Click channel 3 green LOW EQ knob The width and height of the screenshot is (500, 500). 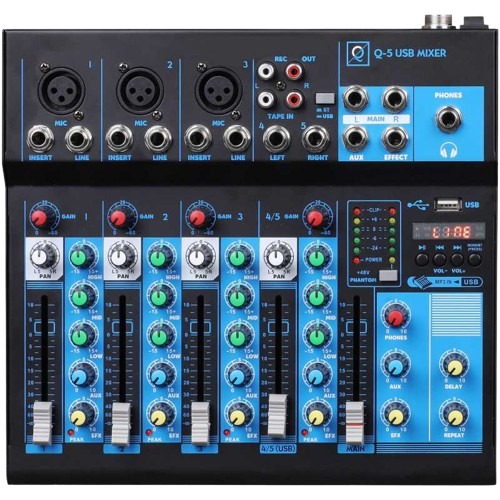237,336
